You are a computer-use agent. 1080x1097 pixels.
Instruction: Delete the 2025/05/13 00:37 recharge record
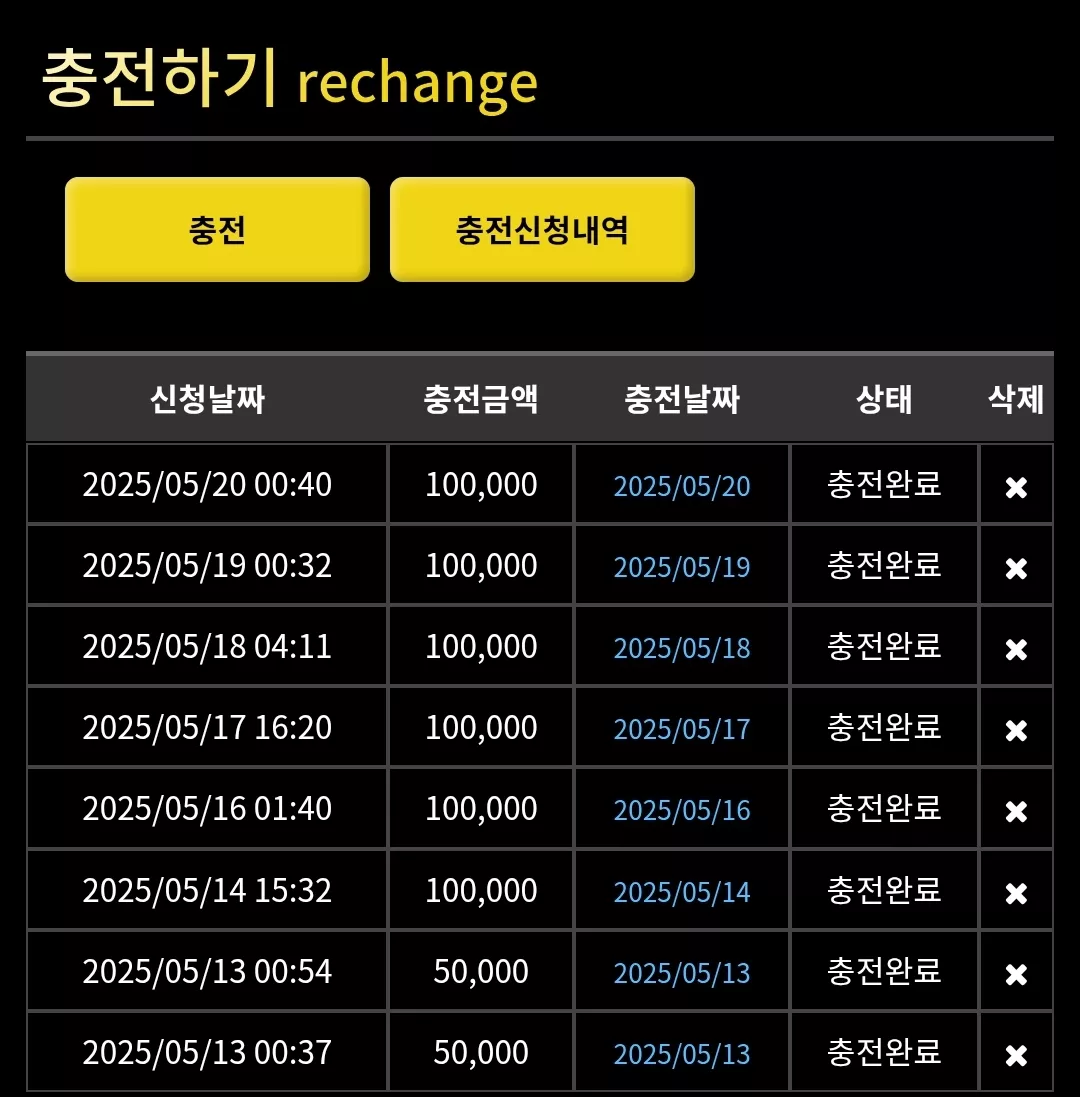[x=1016, y=1055]
